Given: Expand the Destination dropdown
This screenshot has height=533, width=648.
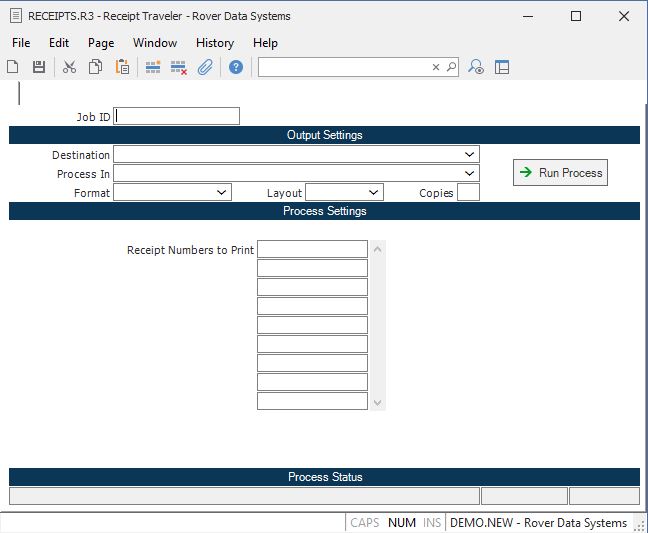Looking at the screenshot, I should tap(469, 155).
